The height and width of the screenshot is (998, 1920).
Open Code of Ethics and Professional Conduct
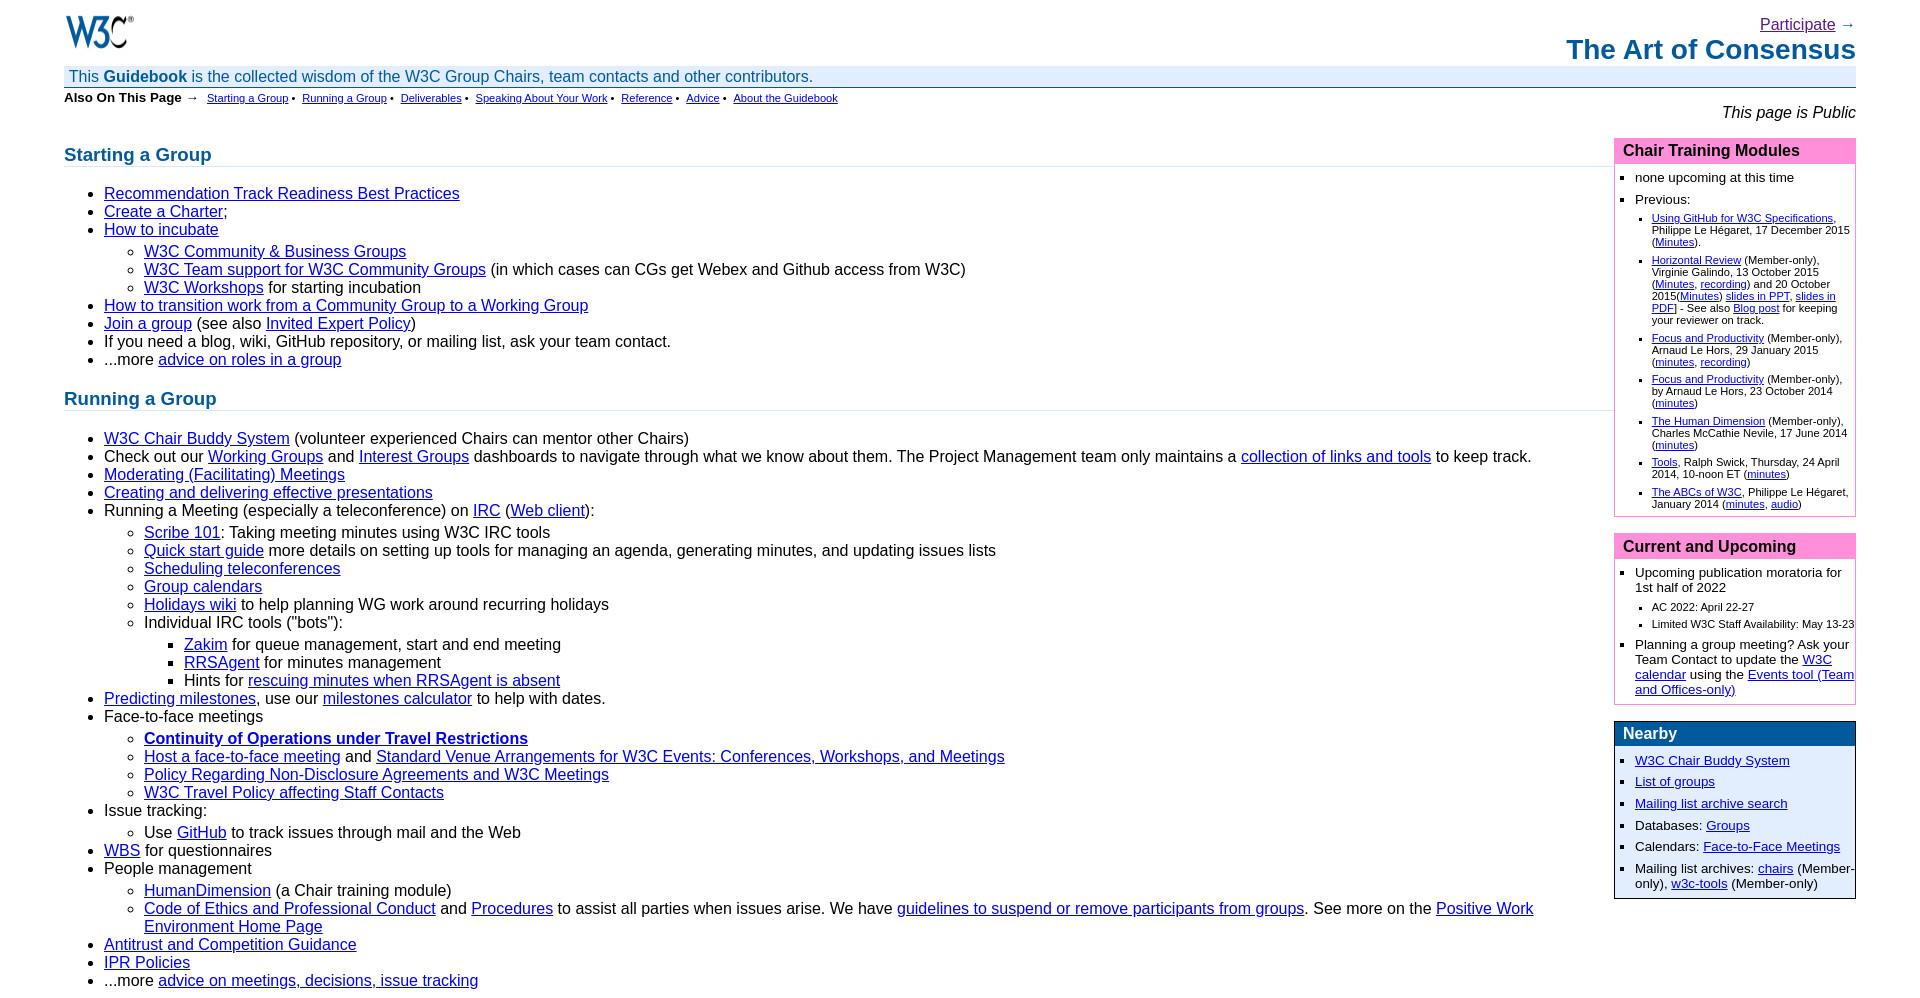(290, 909)
